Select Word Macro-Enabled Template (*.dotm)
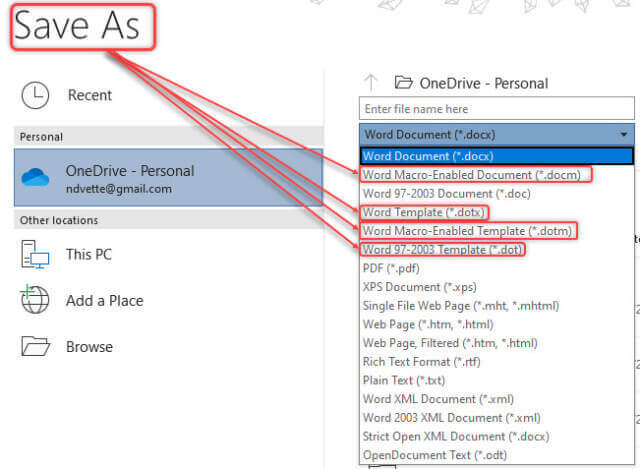 tap(467, 231)
